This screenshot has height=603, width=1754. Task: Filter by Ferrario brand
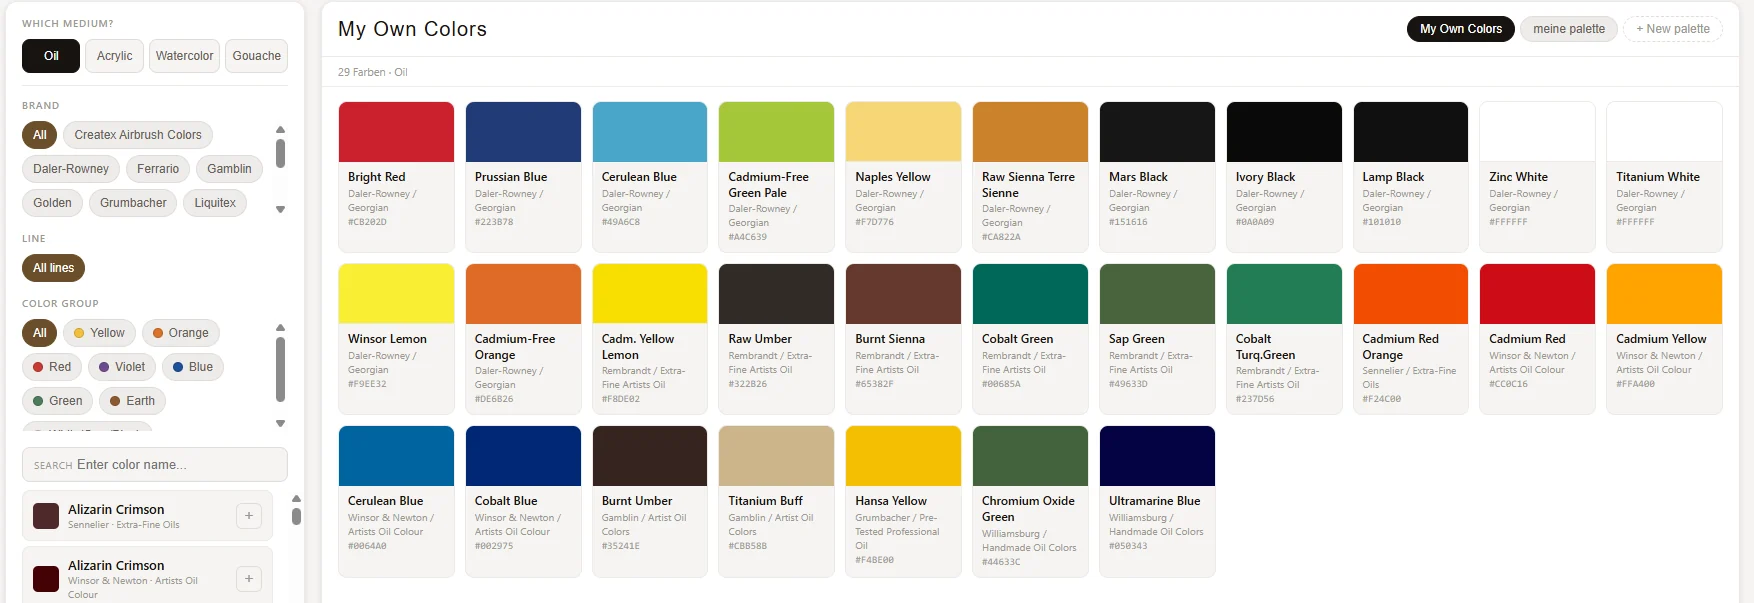click(x=158, y=169)
